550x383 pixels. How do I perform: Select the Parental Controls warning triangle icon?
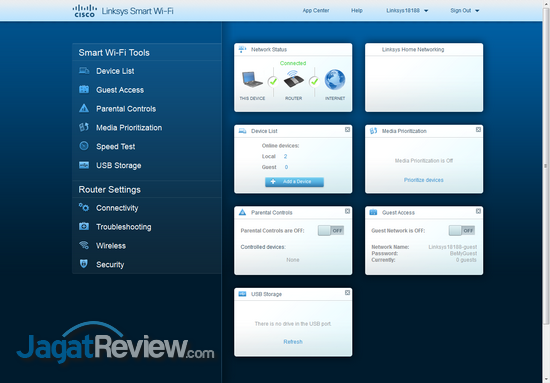(84, 108)
